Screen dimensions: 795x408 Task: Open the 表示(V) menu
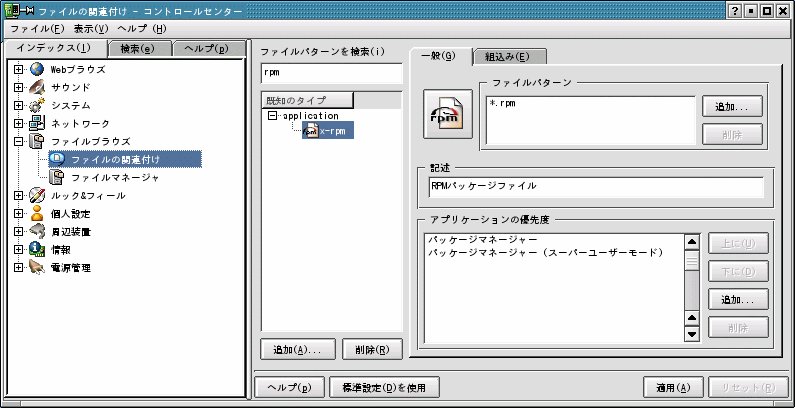(x=91, y=29)
